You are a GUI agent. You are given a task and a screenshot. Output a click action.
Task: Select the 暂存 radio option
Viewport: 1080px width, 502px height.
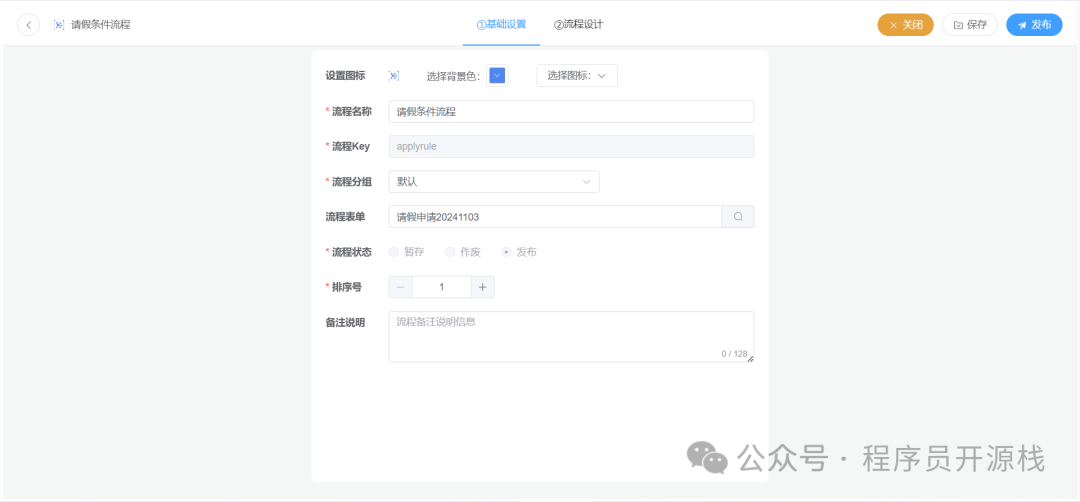click(x=407, y=252)
